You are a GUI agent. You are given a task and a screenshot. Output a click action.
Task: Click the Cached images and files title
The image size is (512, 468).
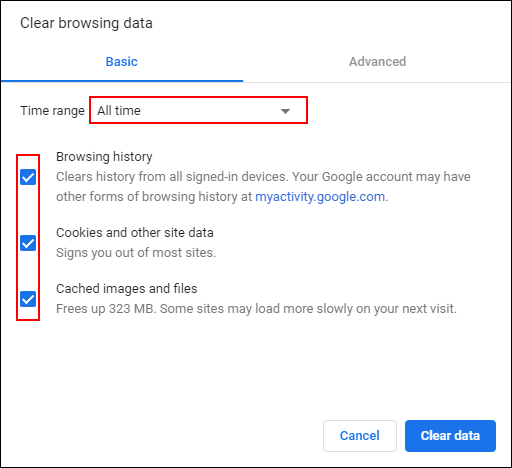pos(127,289)
